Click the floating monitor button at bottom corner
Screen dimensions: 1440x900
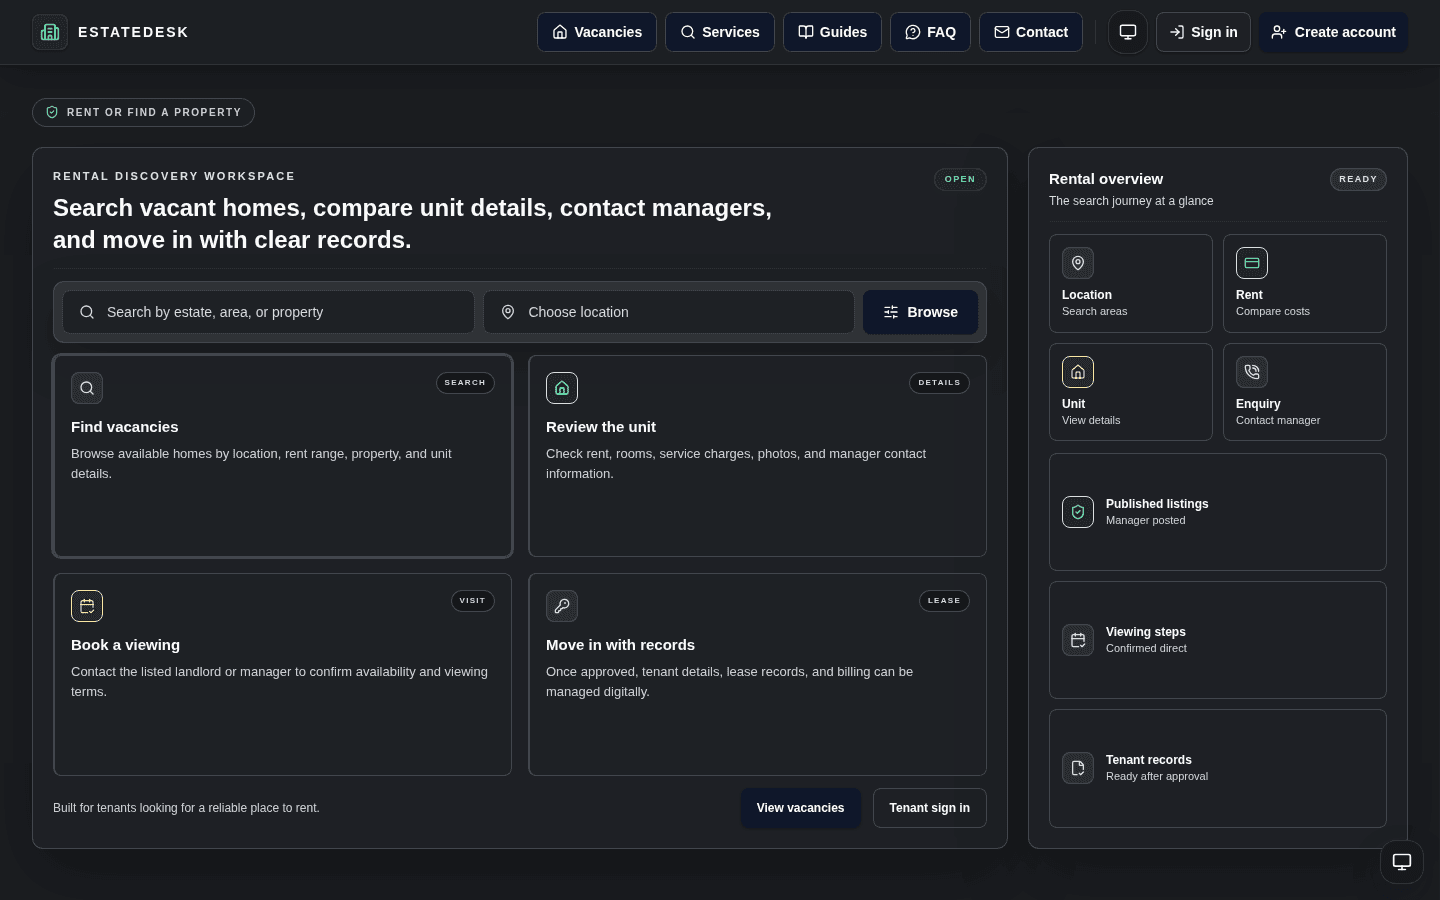point(1402,862)
